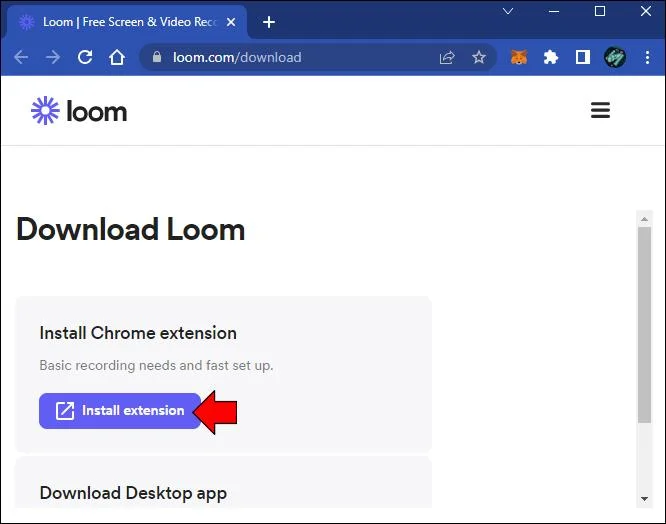Click the Download Desktop app heading
The image size is (666, 524).
[x=133, y=493]
